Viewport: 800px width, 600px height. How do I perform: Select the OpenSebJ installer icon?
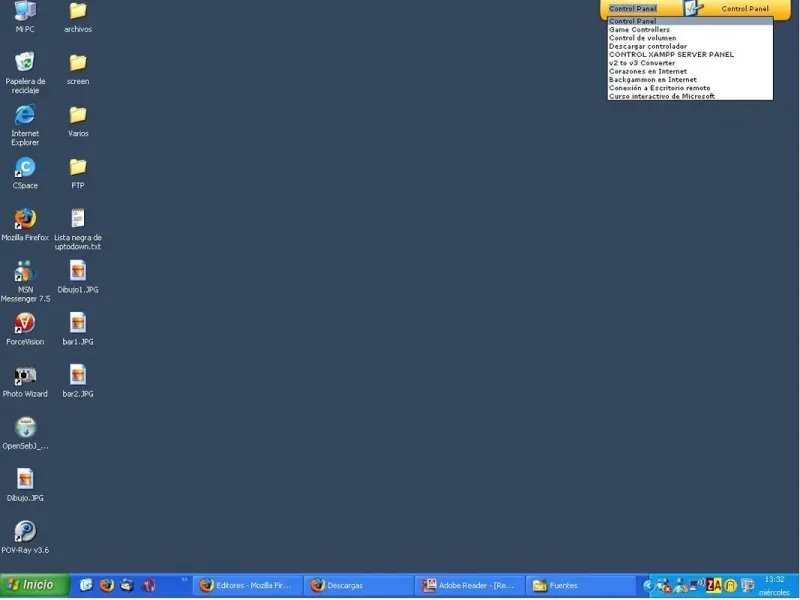coord(25,433)
